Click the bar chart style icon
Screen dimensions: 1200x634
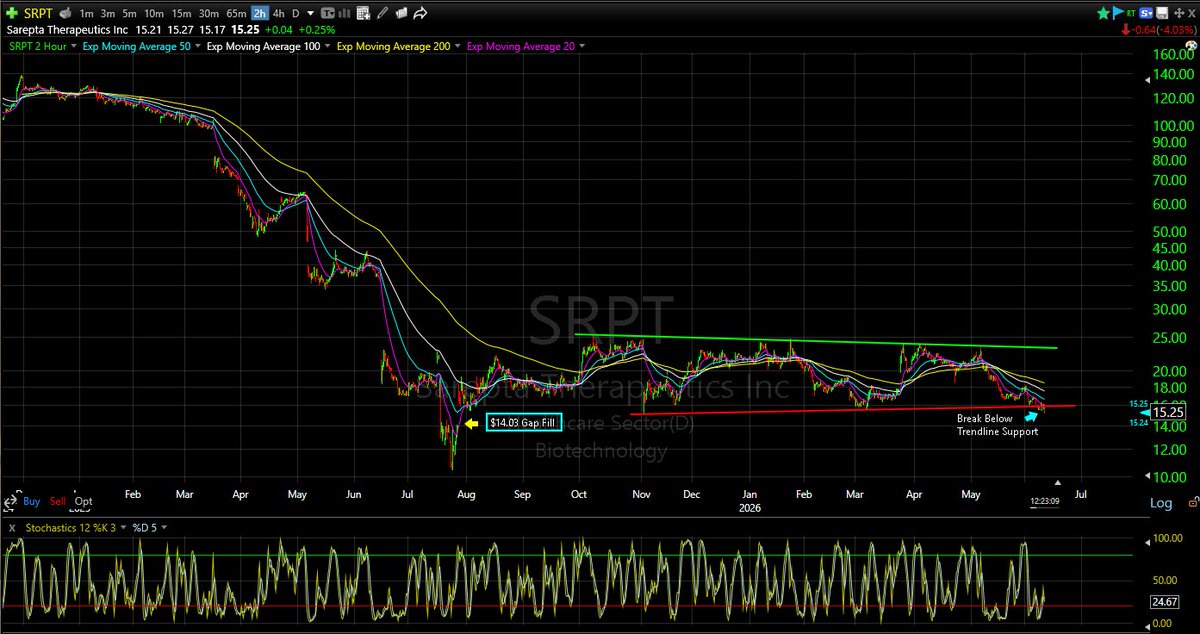(345, 13)
